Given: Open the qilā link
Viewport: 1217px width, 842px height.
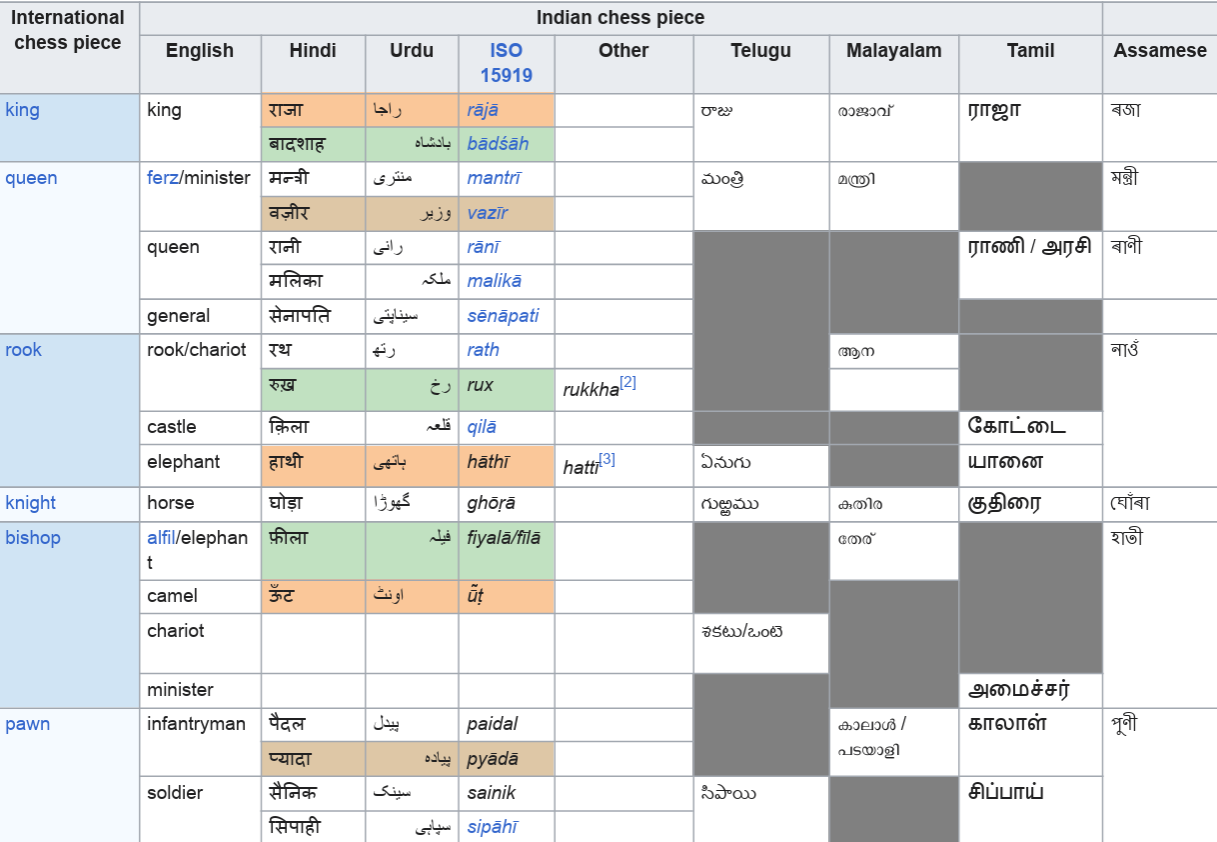Looking at the screenshot, I should pyautogui.click(x=481, y=427).
